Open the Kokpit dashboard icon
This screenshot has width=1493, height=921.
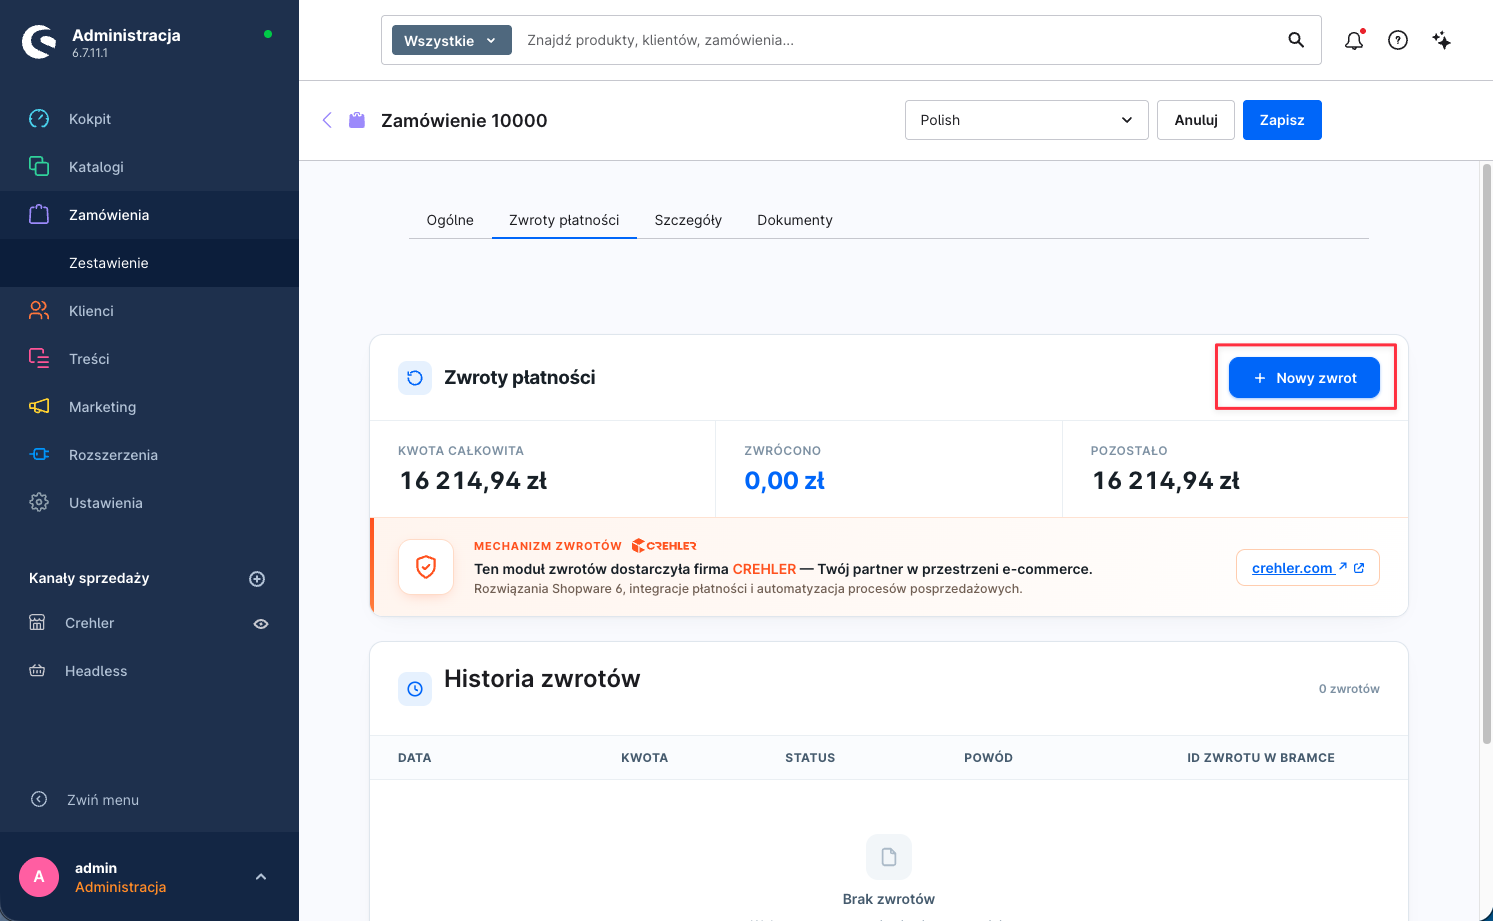tap(39, 119)
